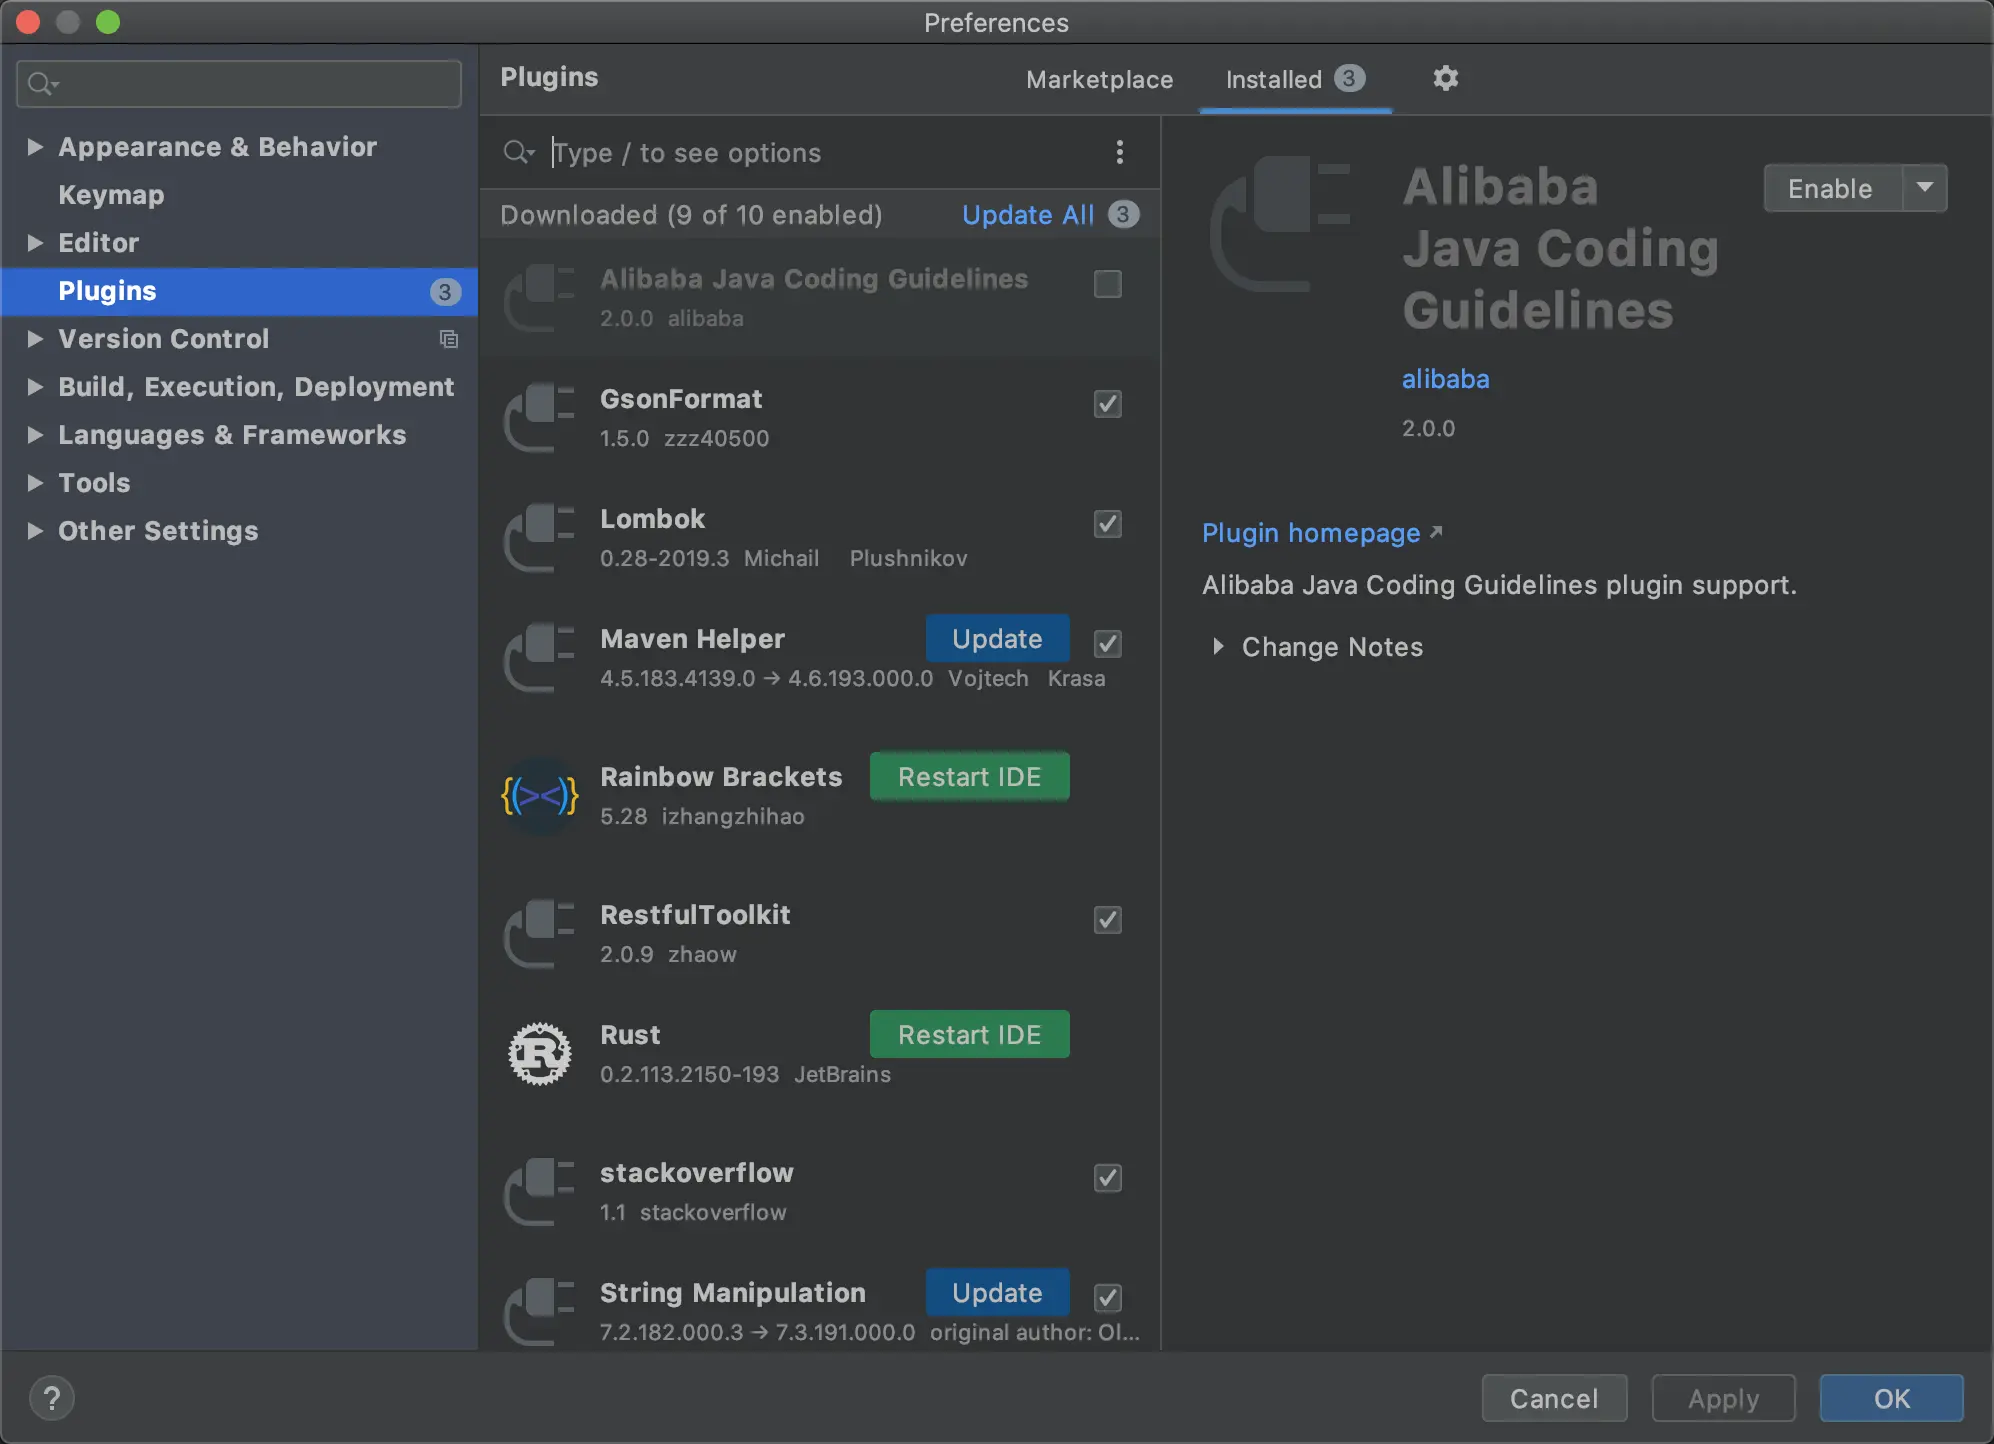Restart IDE for Rainbow Brackets

point(969,777)
